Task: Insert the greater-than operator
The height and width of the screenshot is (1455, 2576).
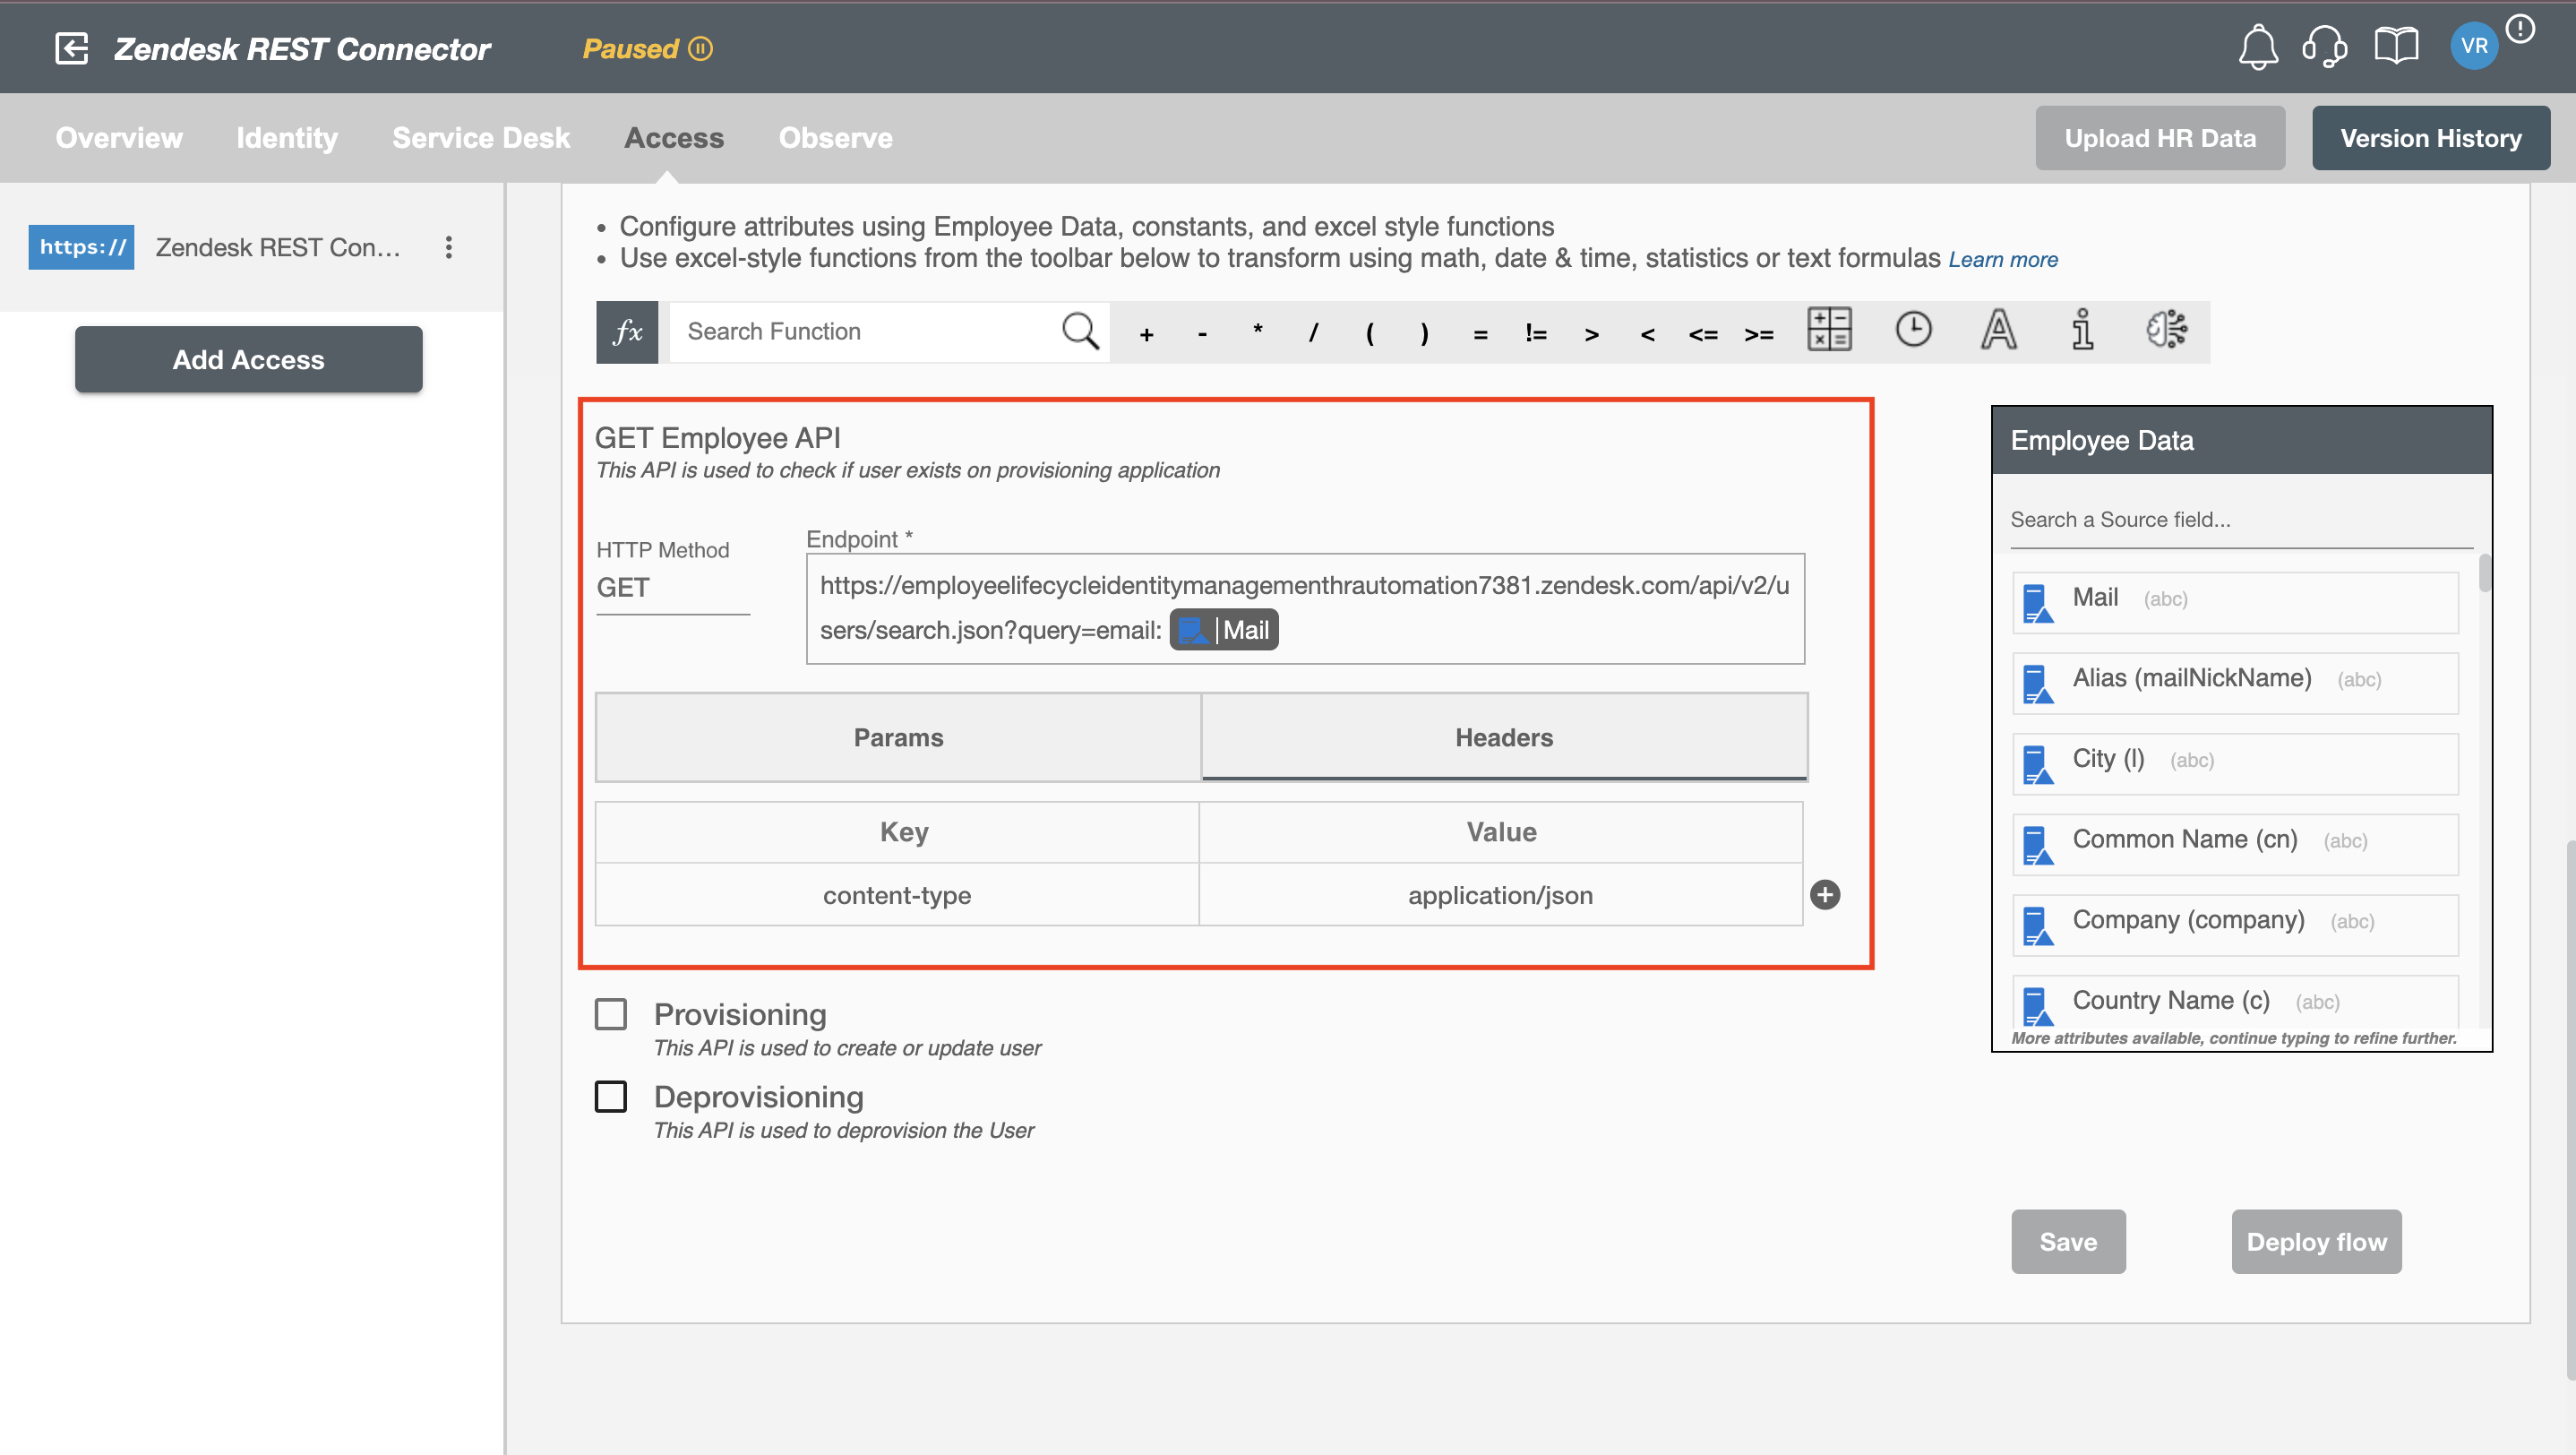Action: [1591, 334]
